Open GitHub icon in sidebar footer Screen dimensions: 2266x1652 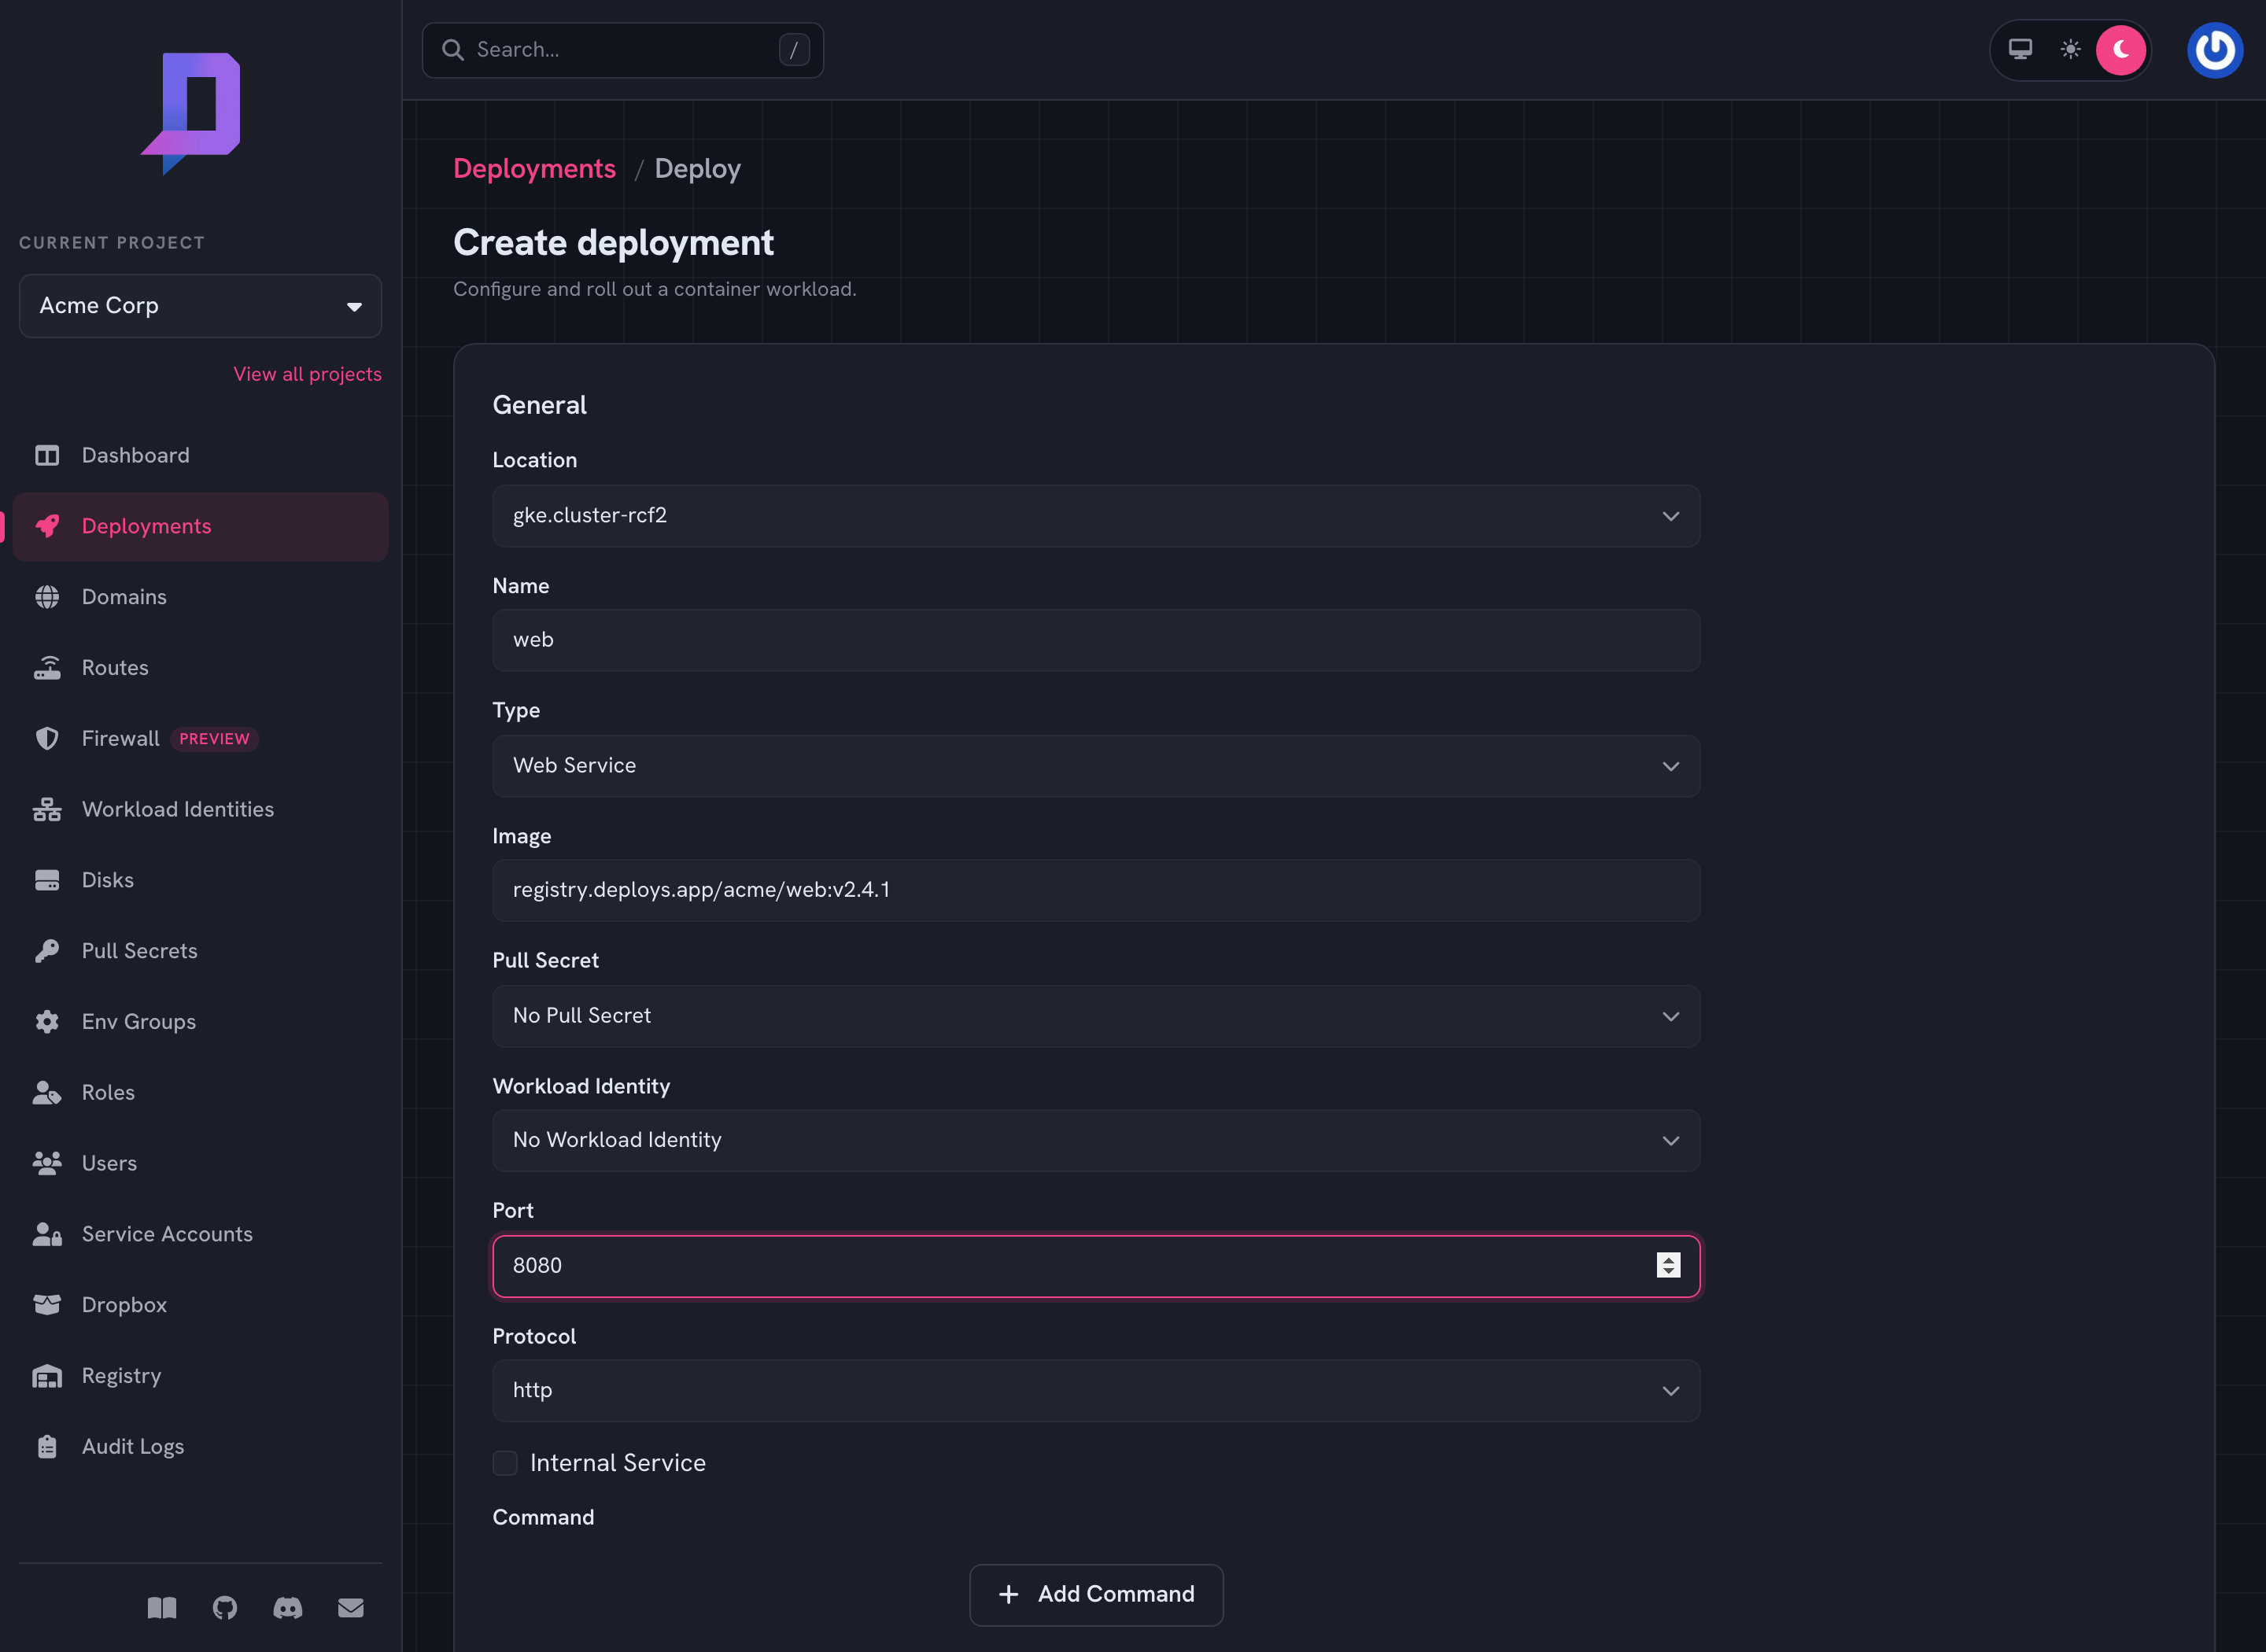[225, 1608]
